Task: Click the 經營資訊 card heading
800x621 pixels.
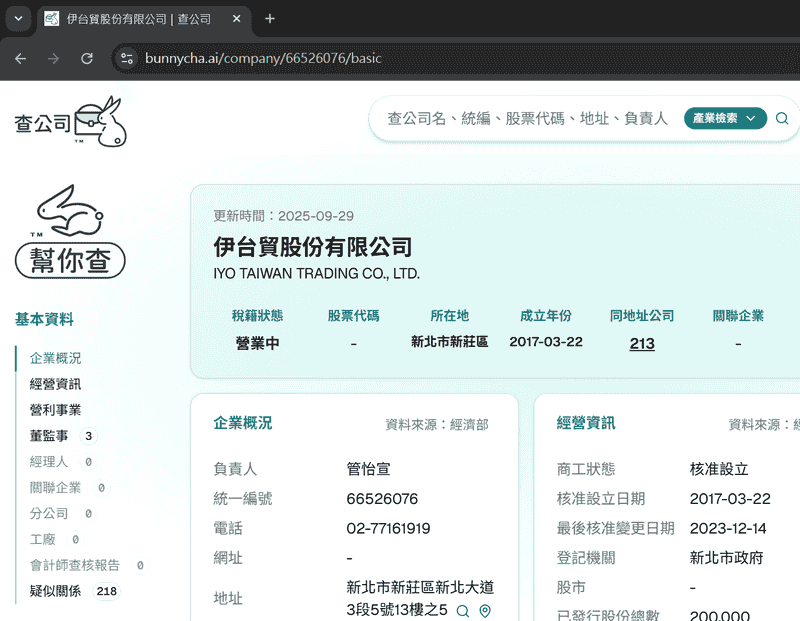Action: tap(586, 423)
